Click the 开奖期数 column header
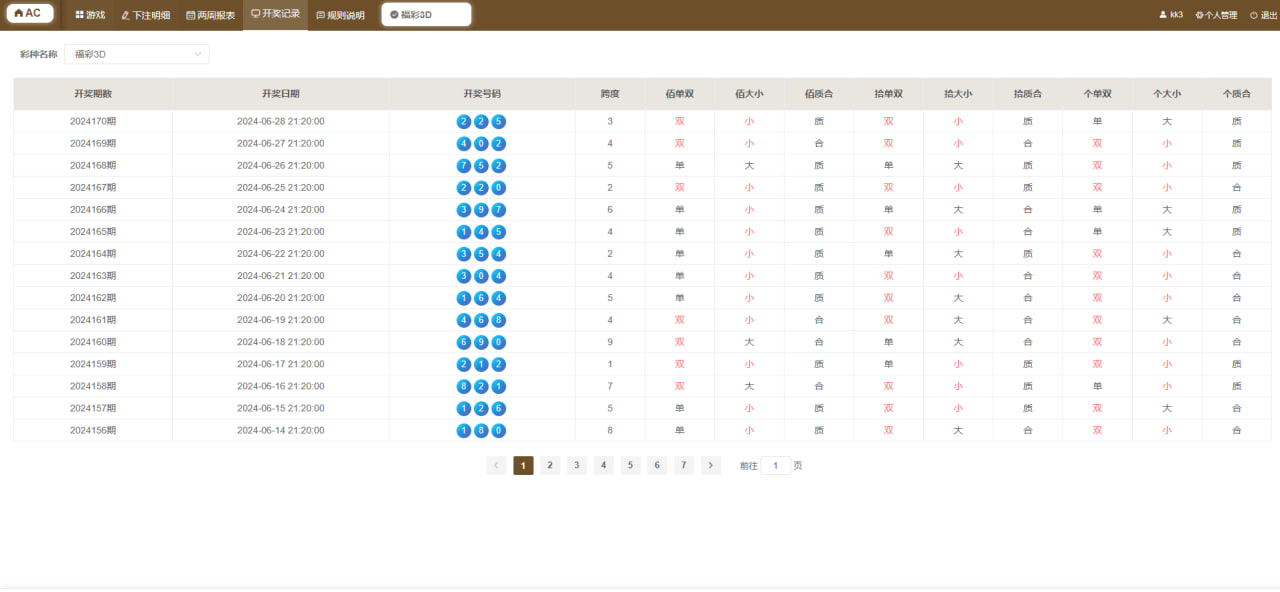This screenshot has width=1280, height=592. [x=93, y=94]
